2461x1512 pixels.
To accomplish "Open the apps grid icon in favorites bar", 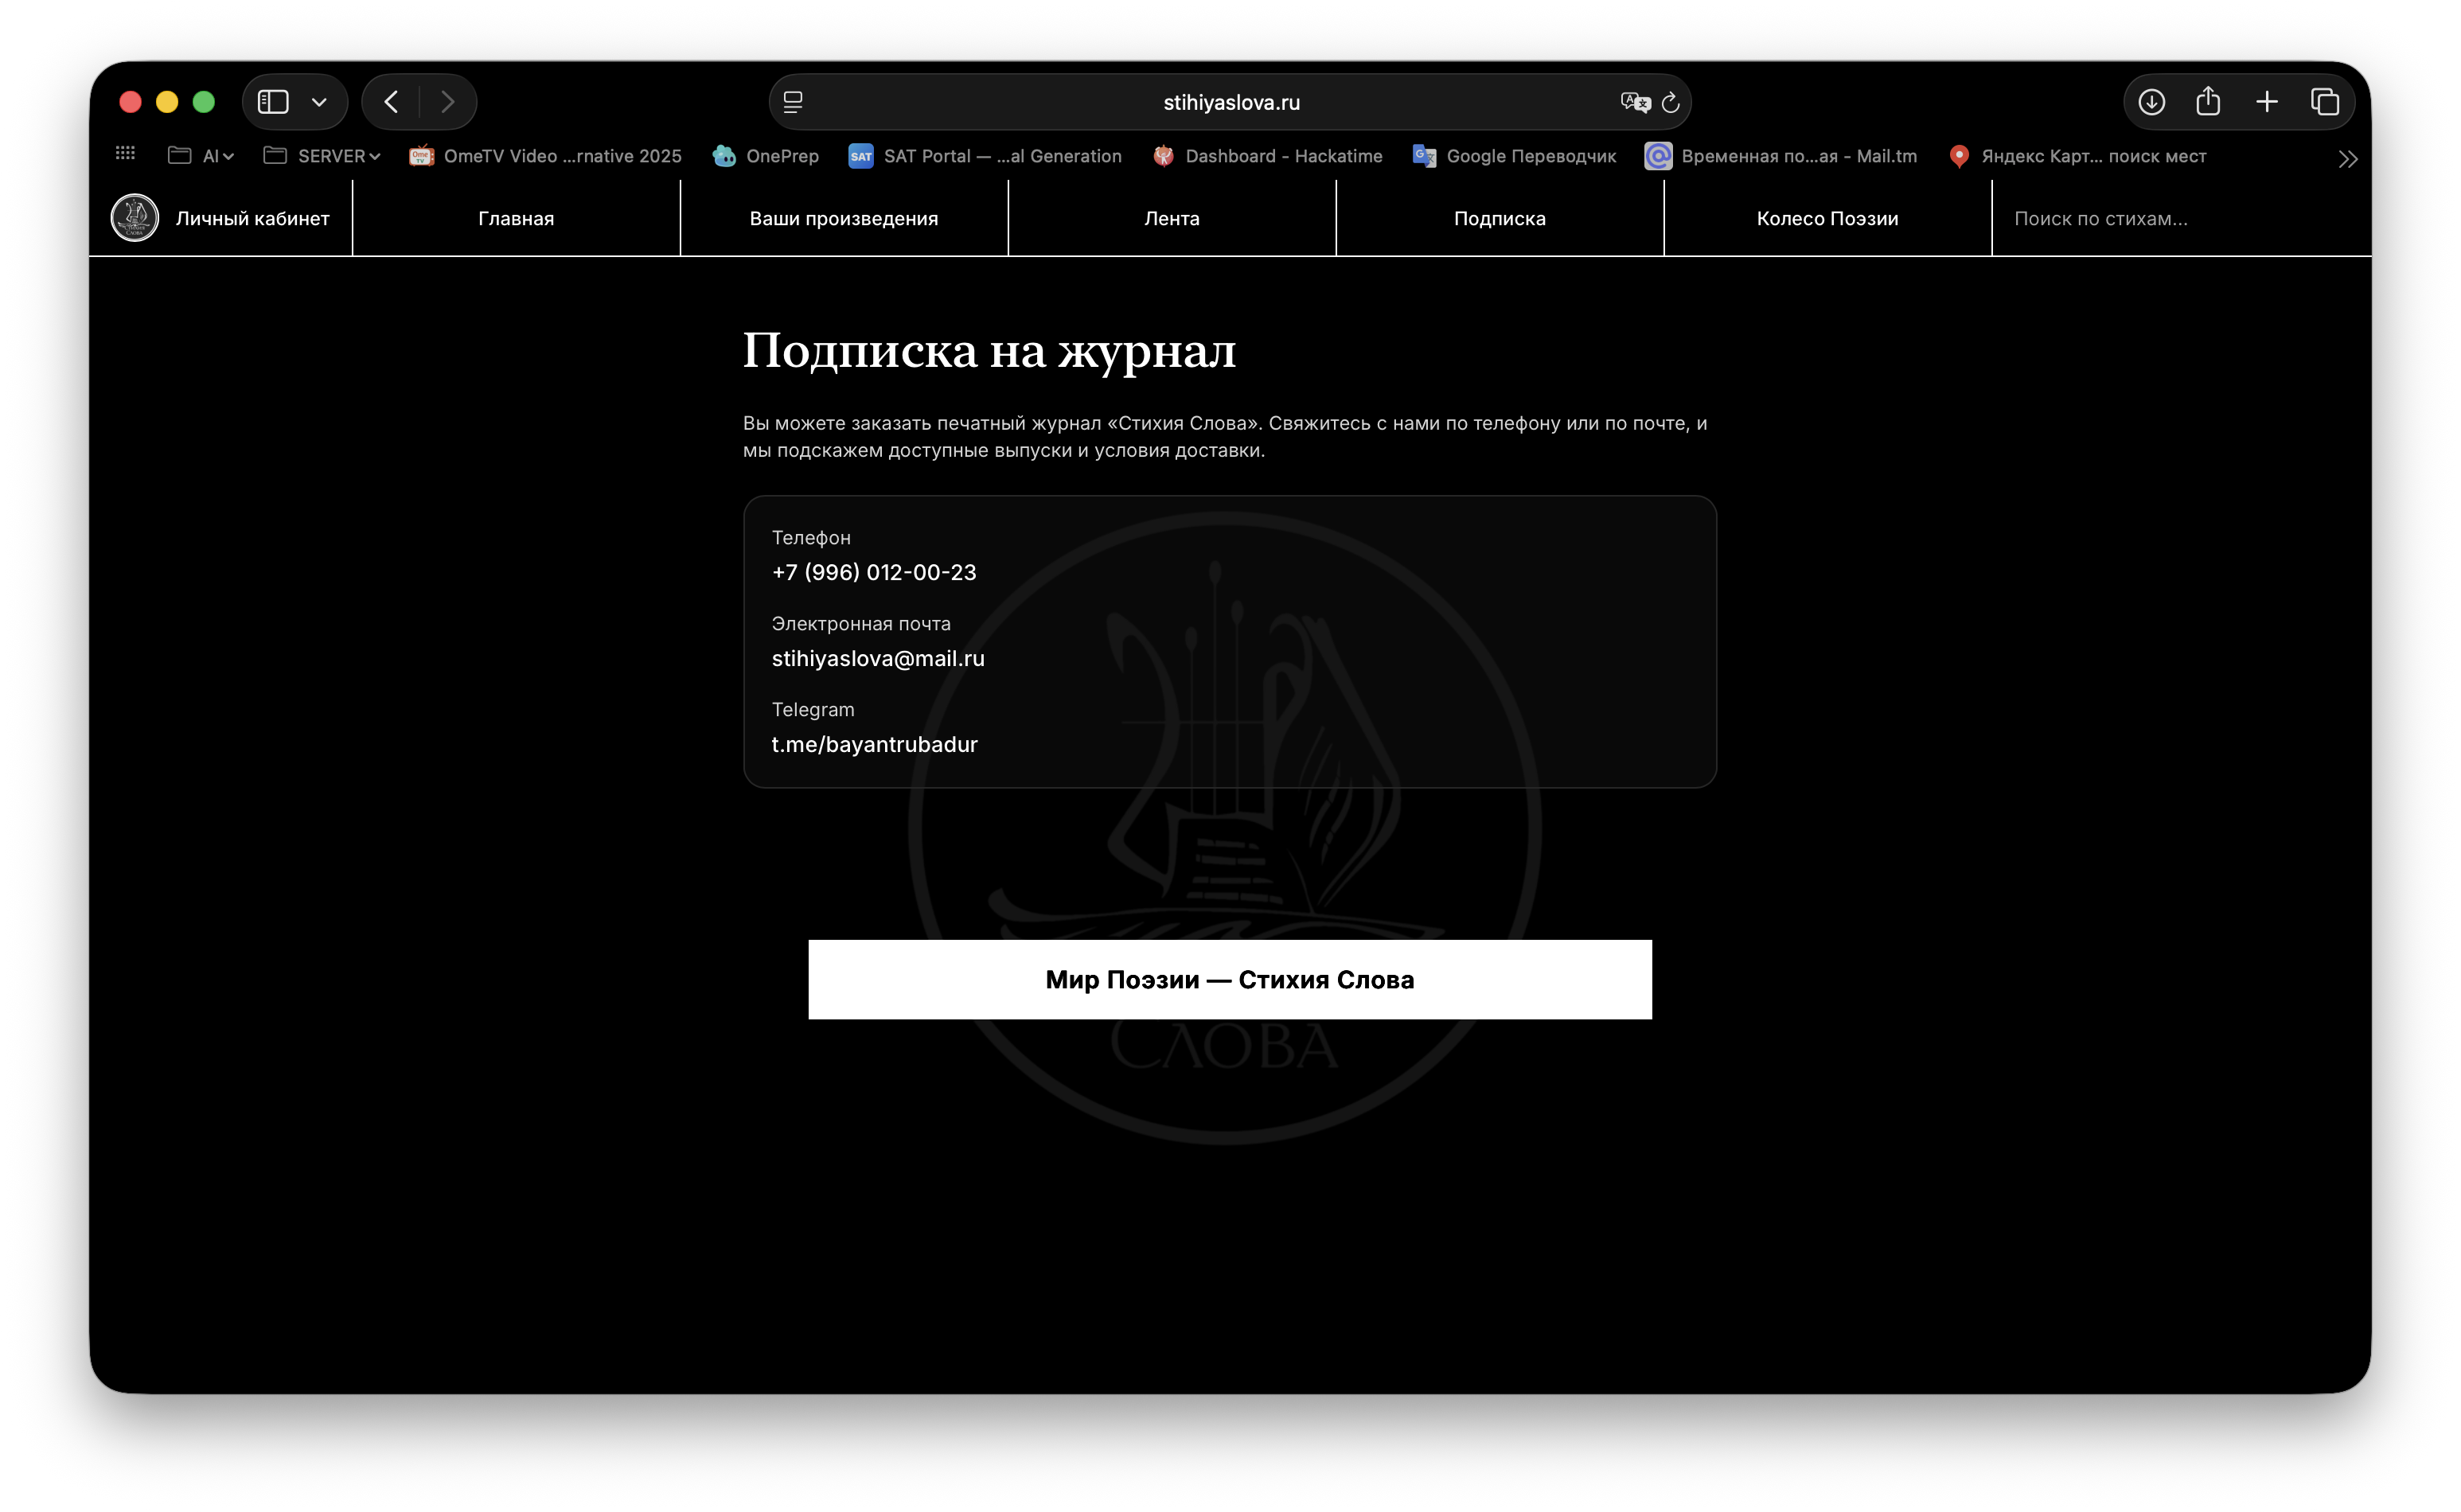I will [x=125, y=153].
